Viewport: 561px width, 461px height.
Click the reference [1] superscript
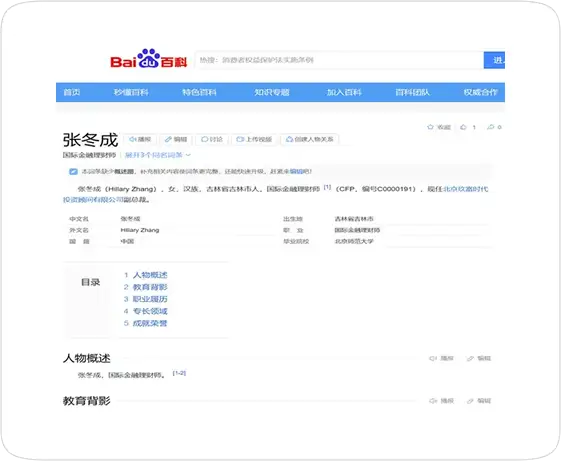(x=327, y=187)
